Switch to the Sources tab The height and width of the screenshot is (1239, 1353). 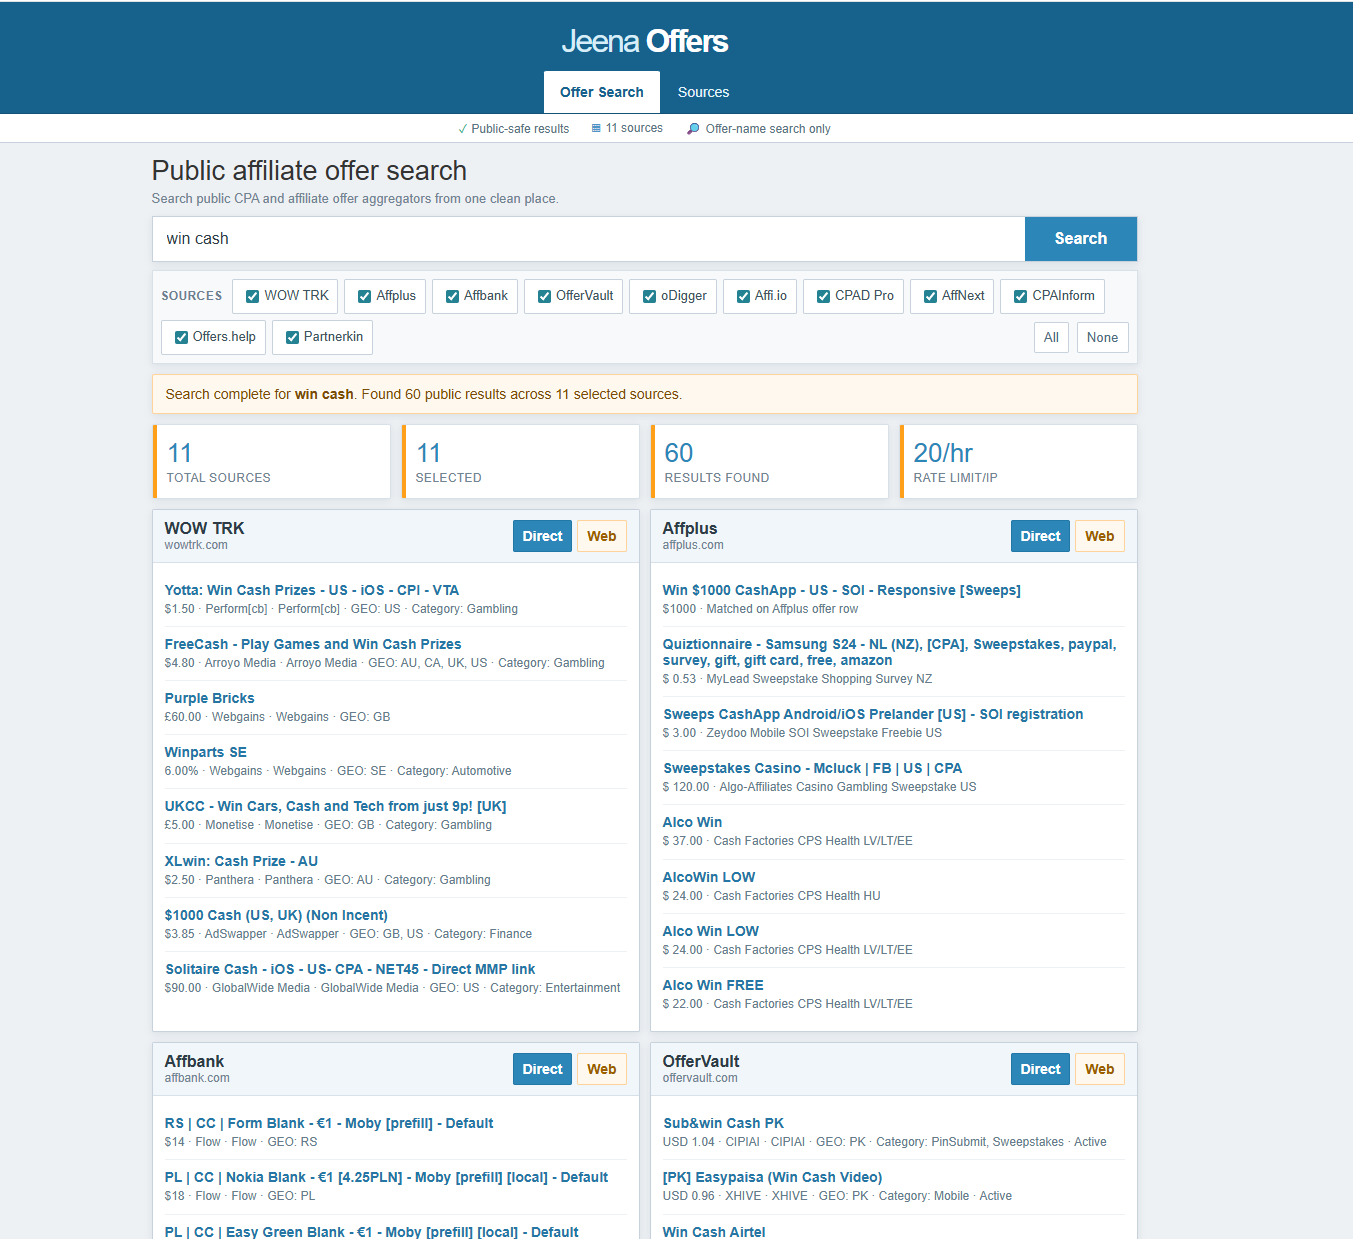[703, 92]
